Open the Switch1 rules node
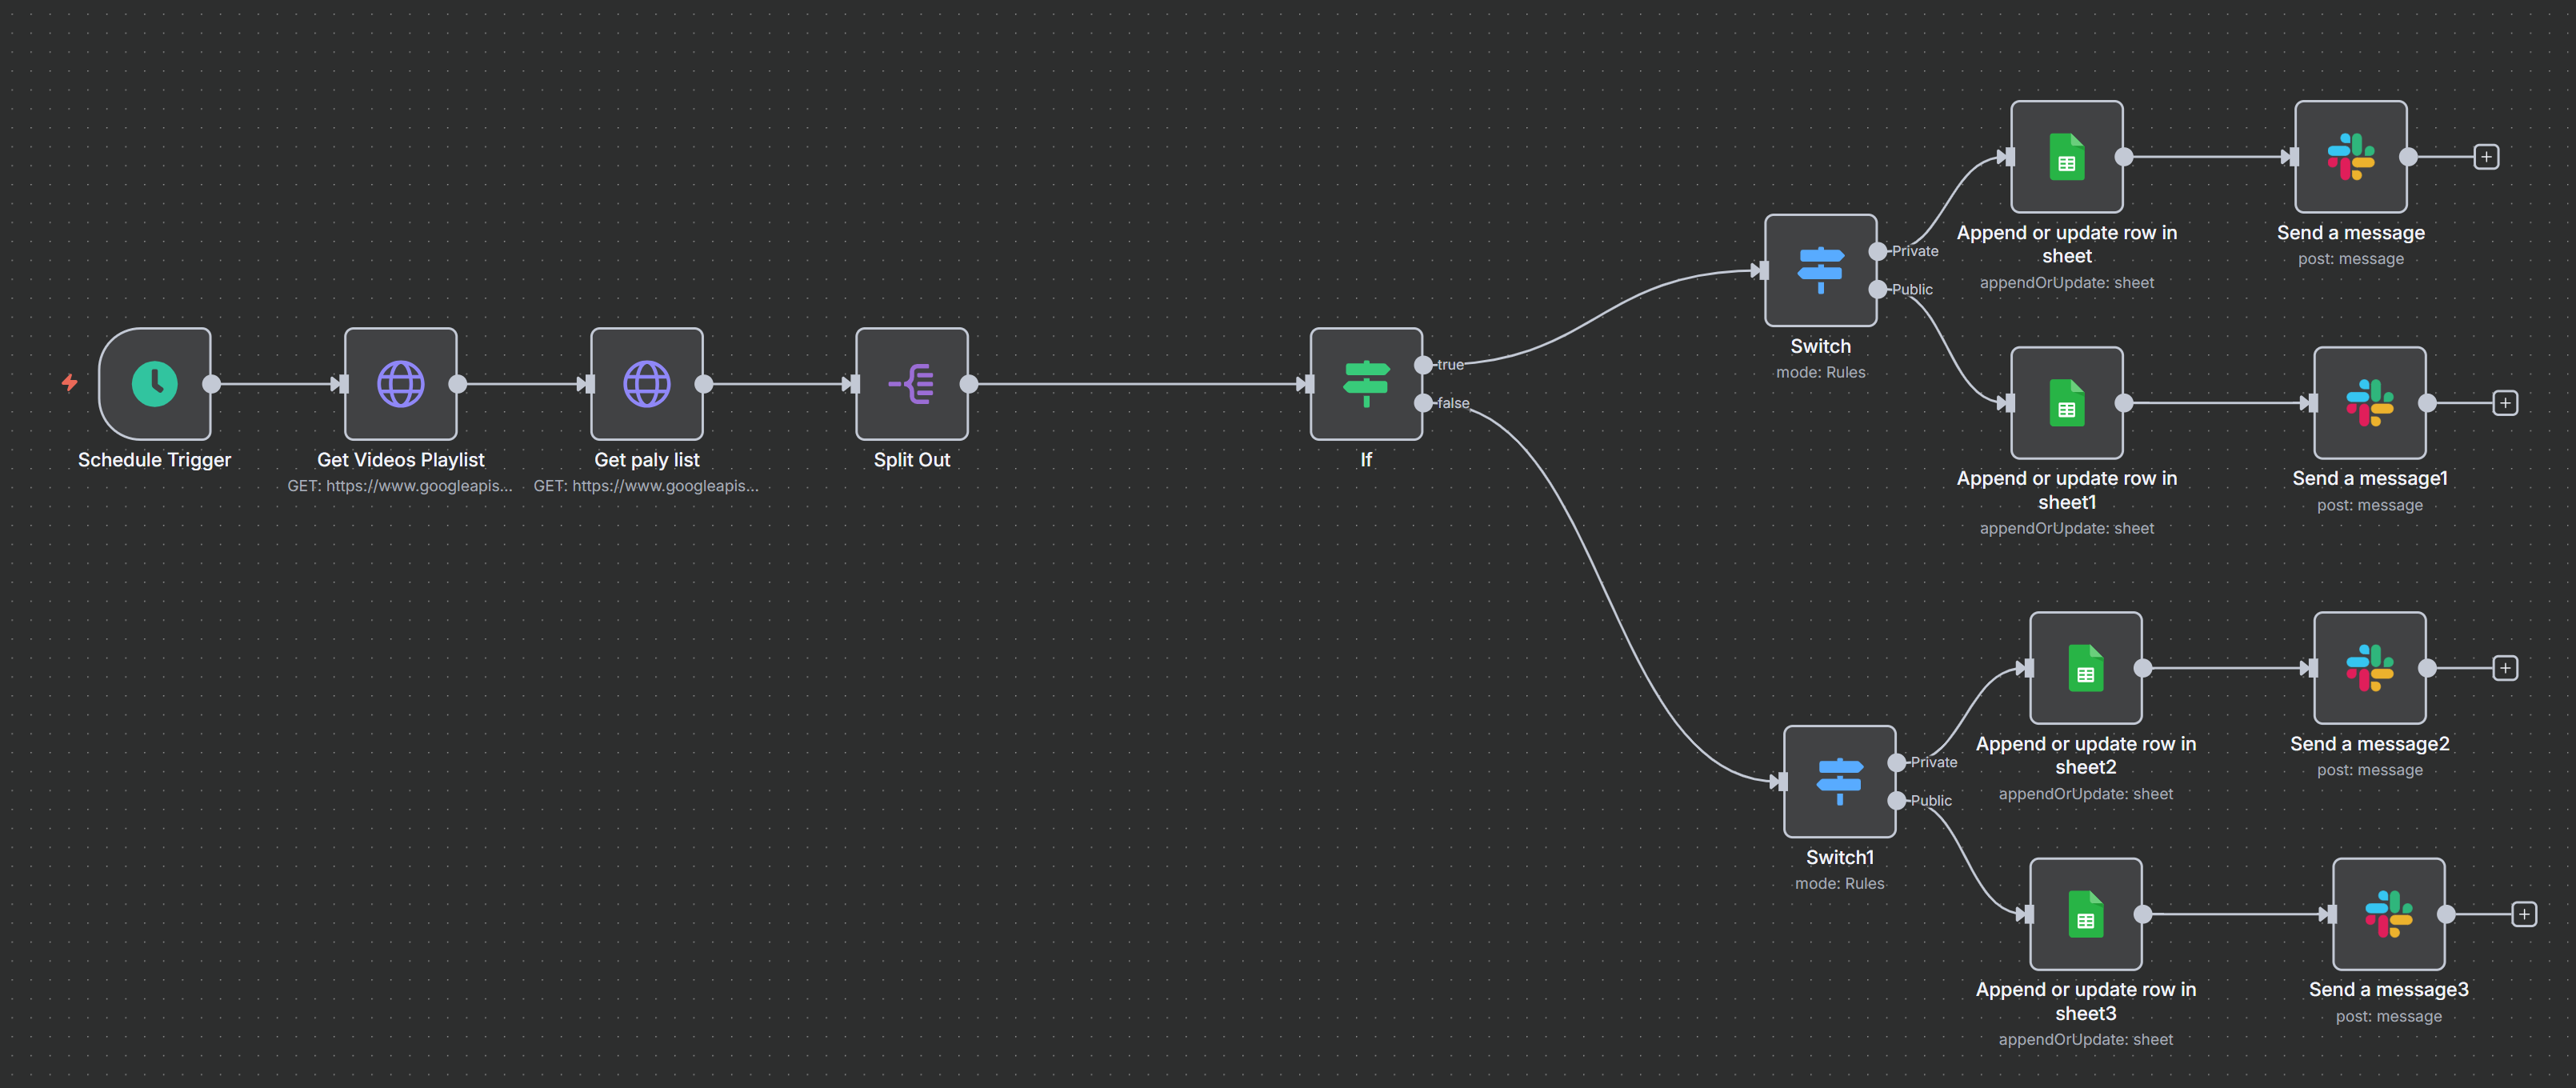This screenshot has height=1088, width=2576. (x=1839, y=781)
